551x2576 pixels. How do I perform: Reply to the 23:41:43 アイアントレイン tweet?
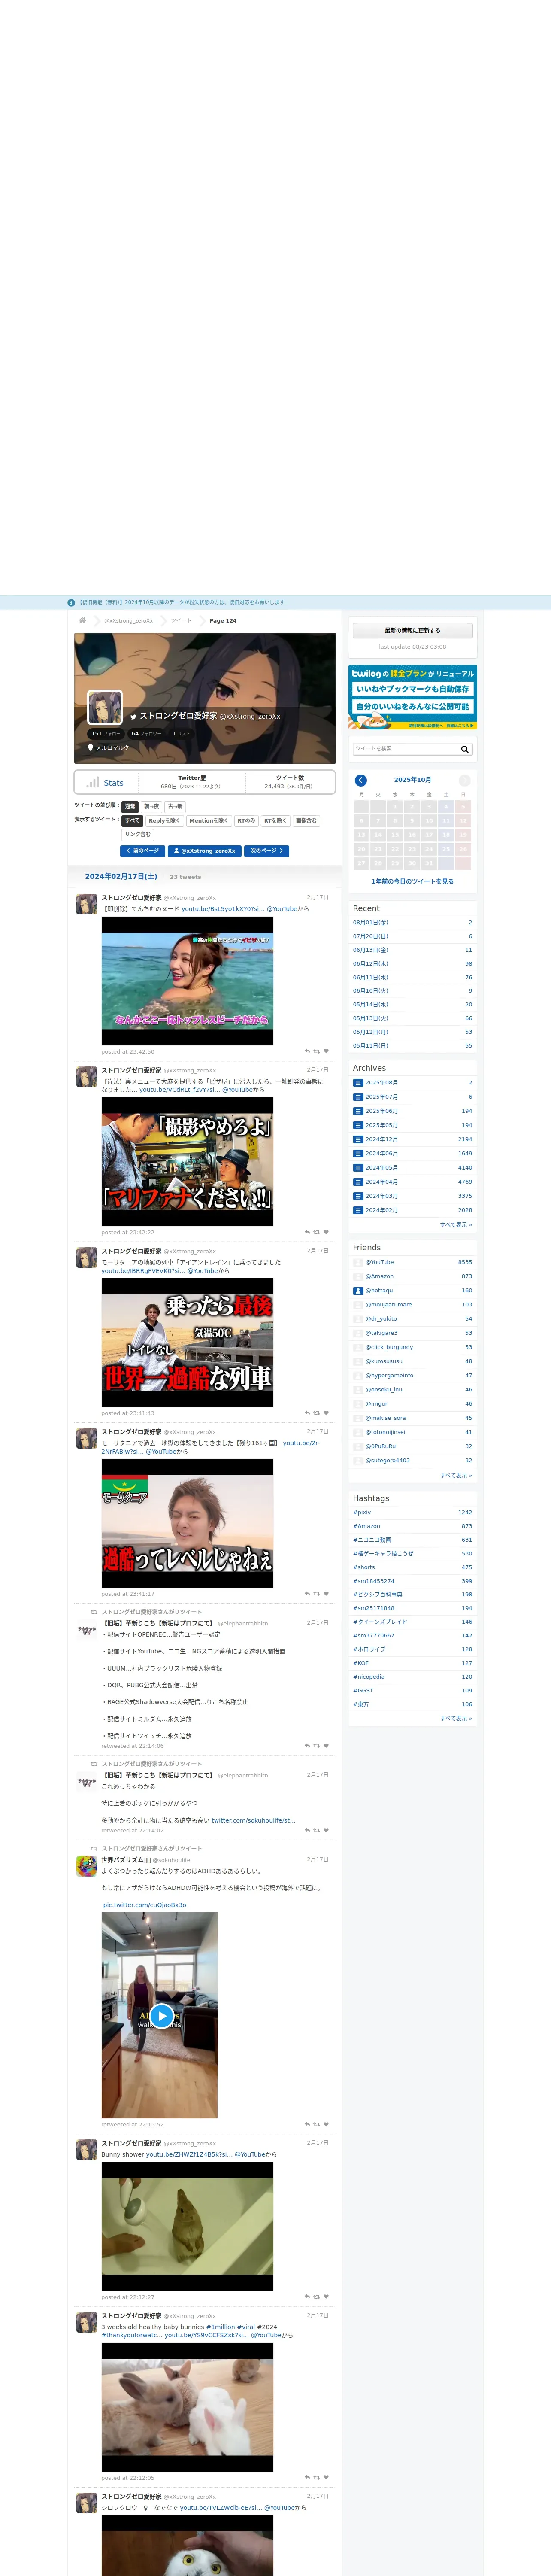click(307, 1413)
